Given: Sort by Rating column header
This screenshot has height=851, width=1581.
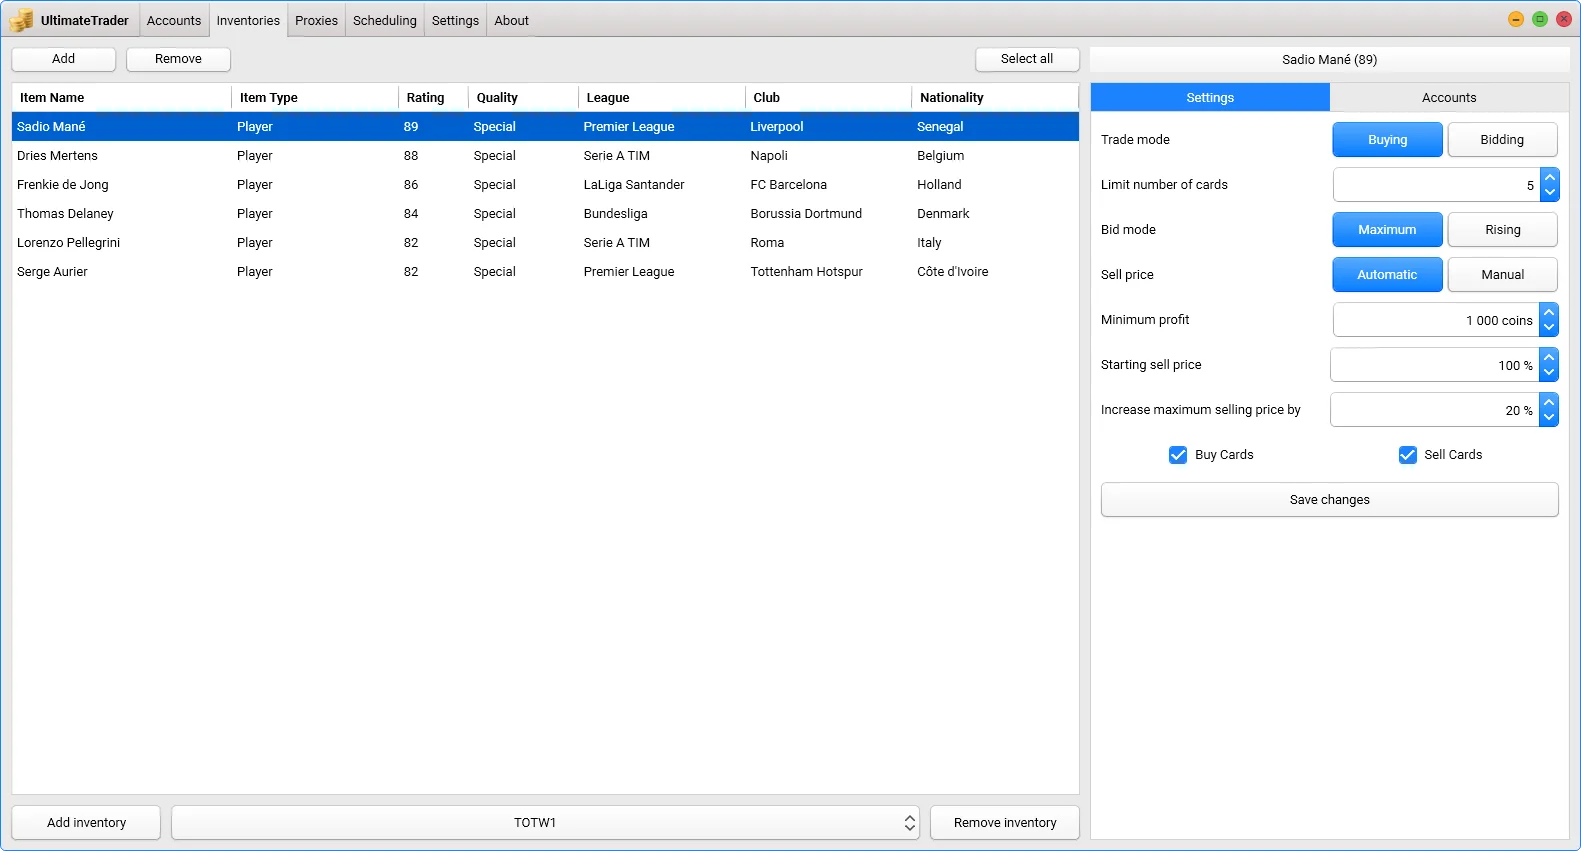Looking at the screenshot, I should coord(433,98).
